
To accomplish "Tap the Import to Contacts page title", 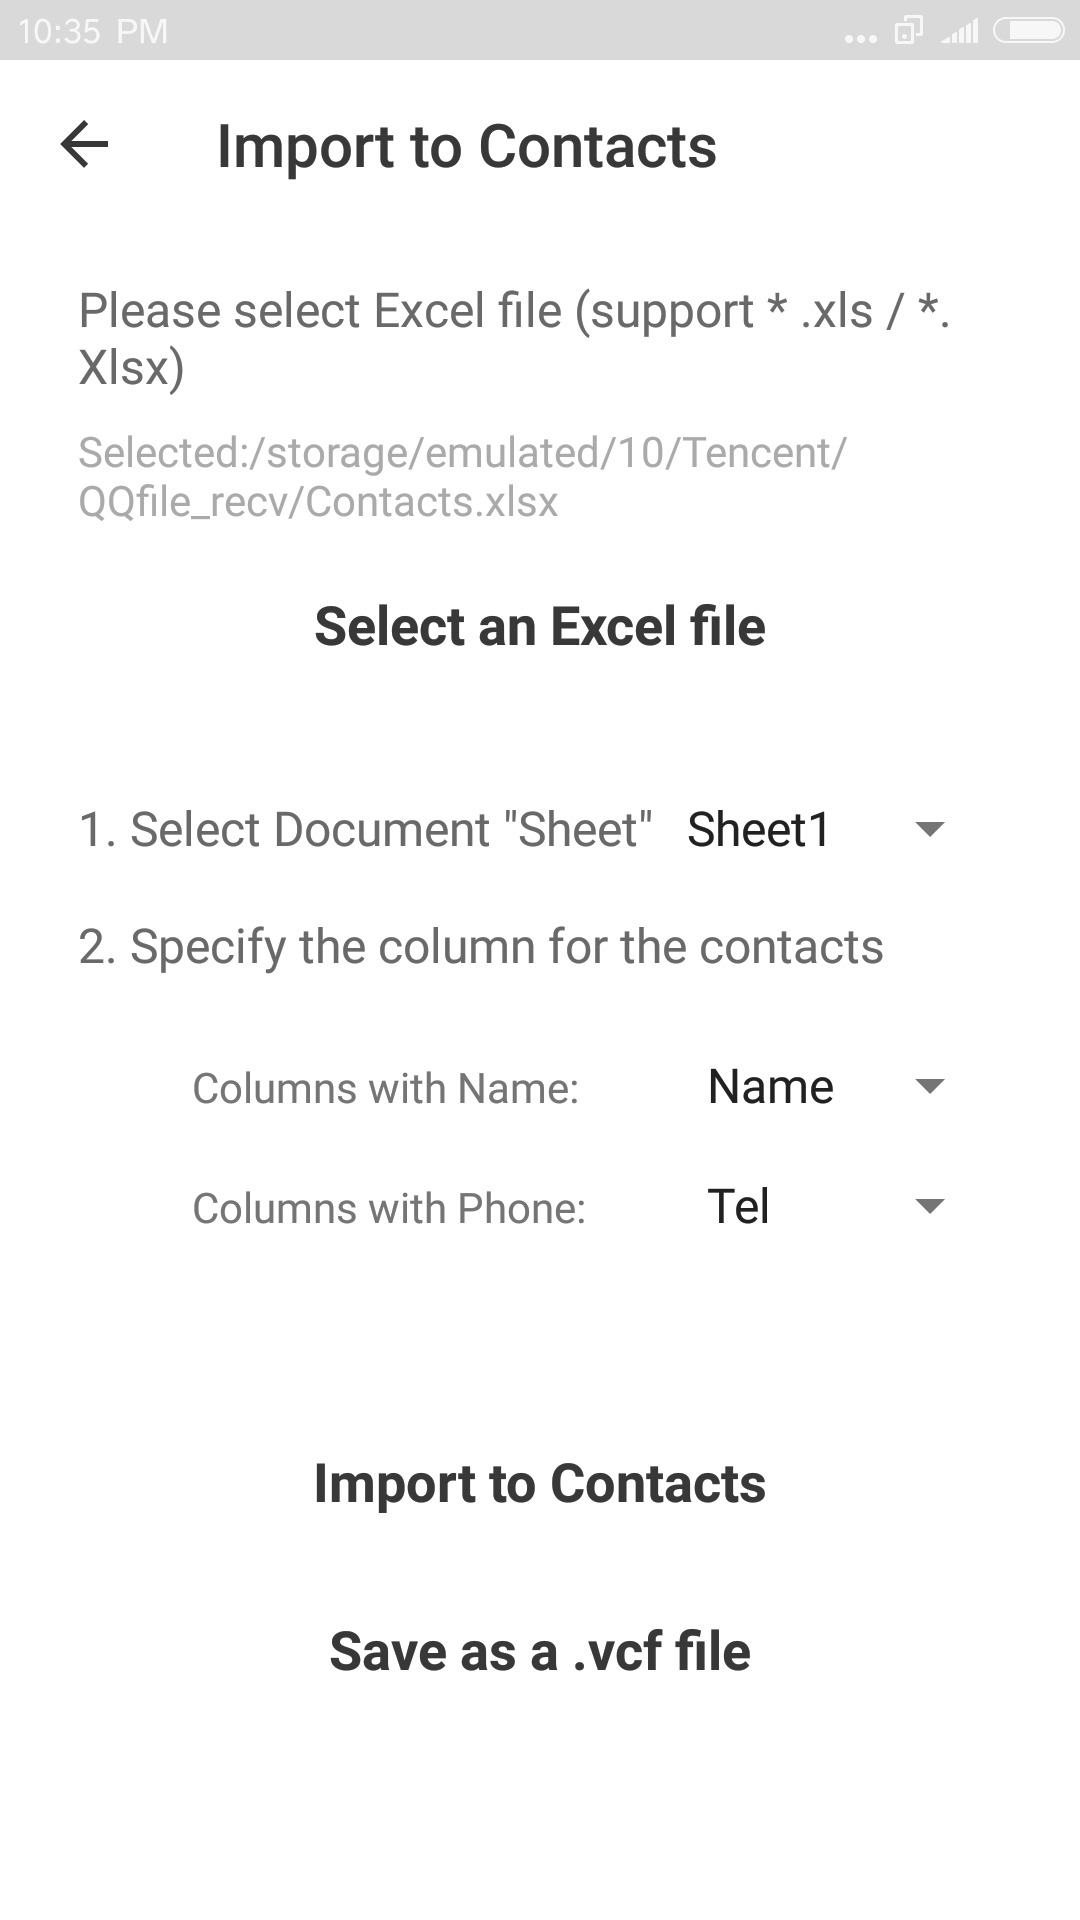I will coord(467,147).
